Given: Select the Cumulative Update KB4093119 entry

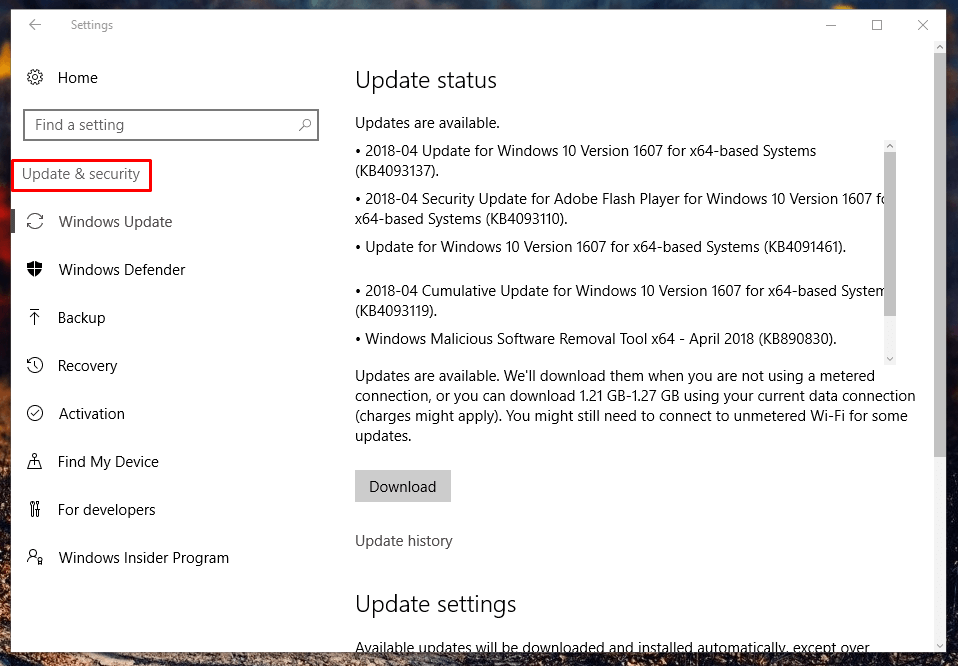Looking at the screenshot, I should click(620, 301).
